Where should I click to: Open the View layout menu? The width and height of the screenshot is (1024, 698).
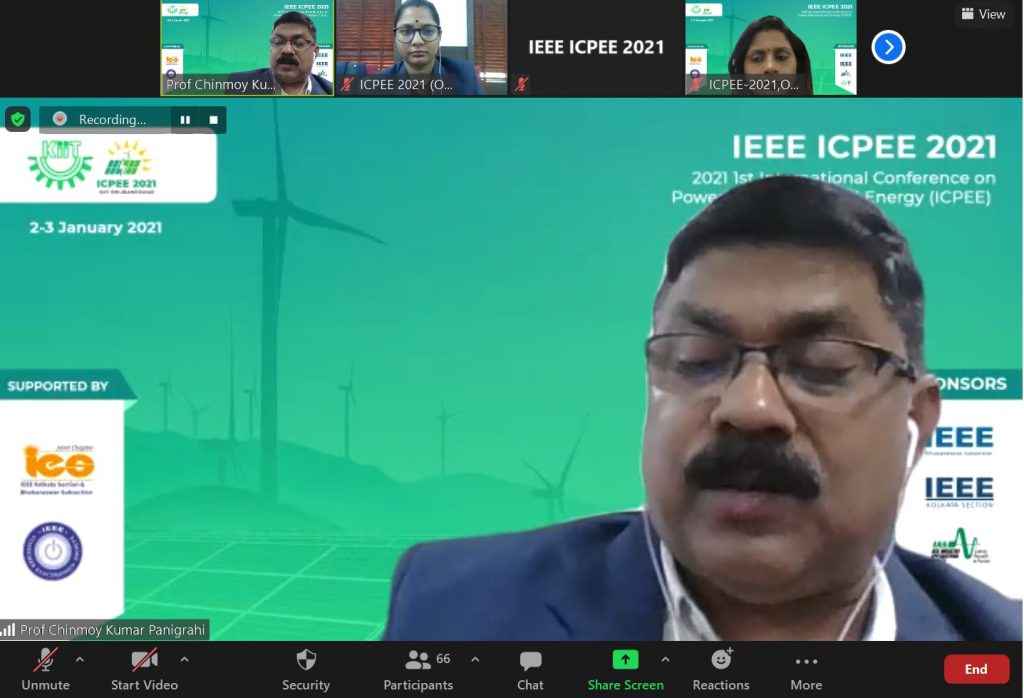tap(983, 14)
